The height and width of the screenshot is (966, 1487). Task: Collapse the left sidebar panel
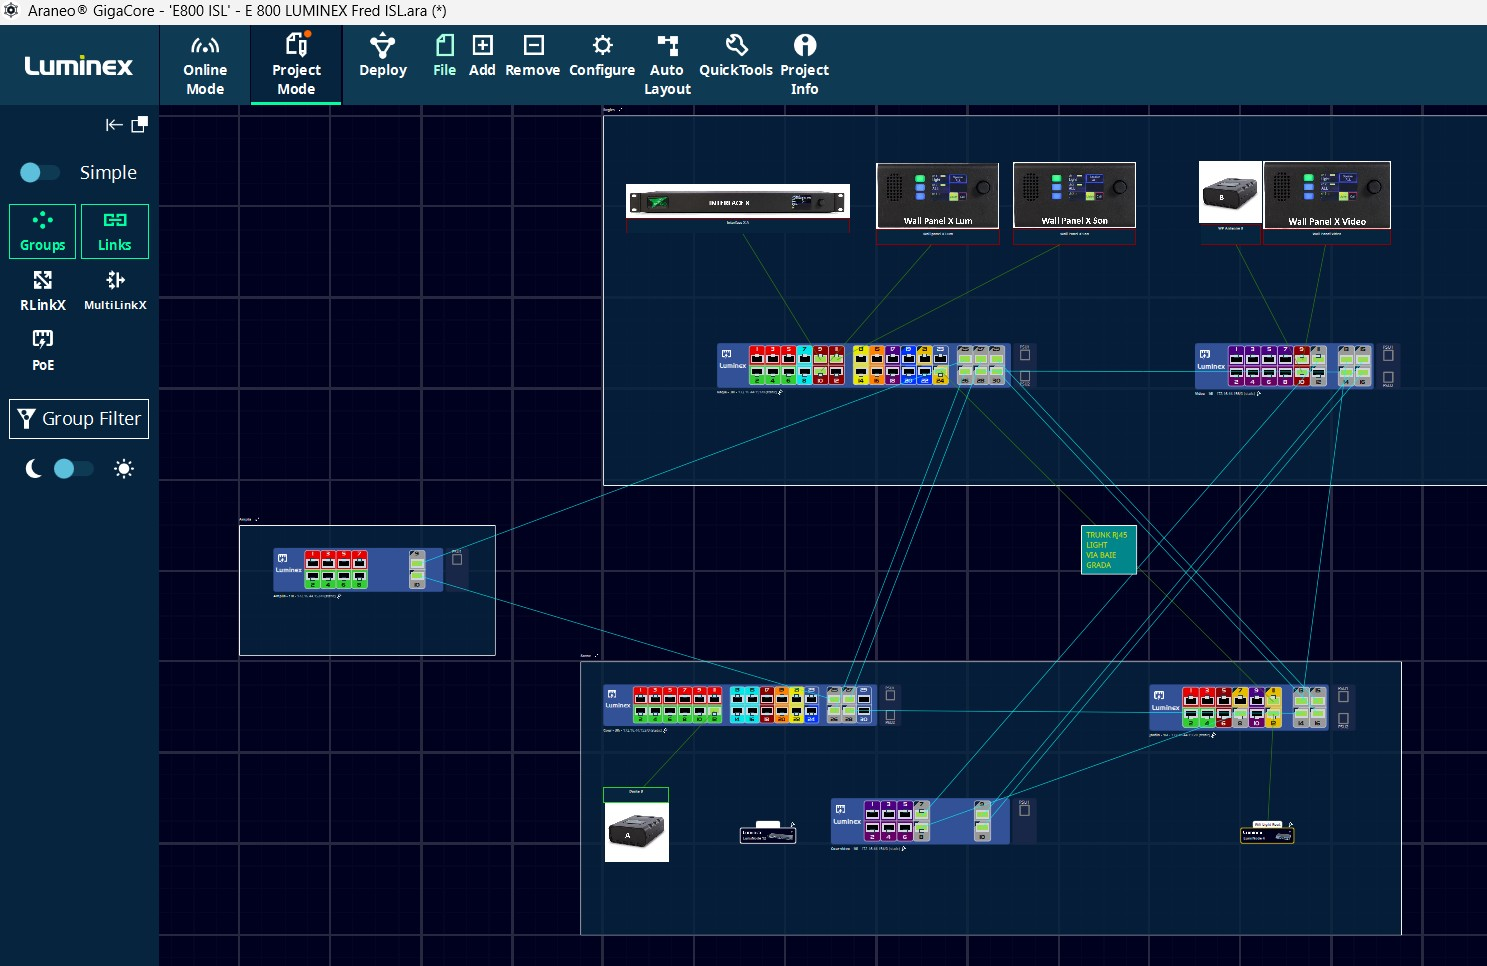pos(114,125)
